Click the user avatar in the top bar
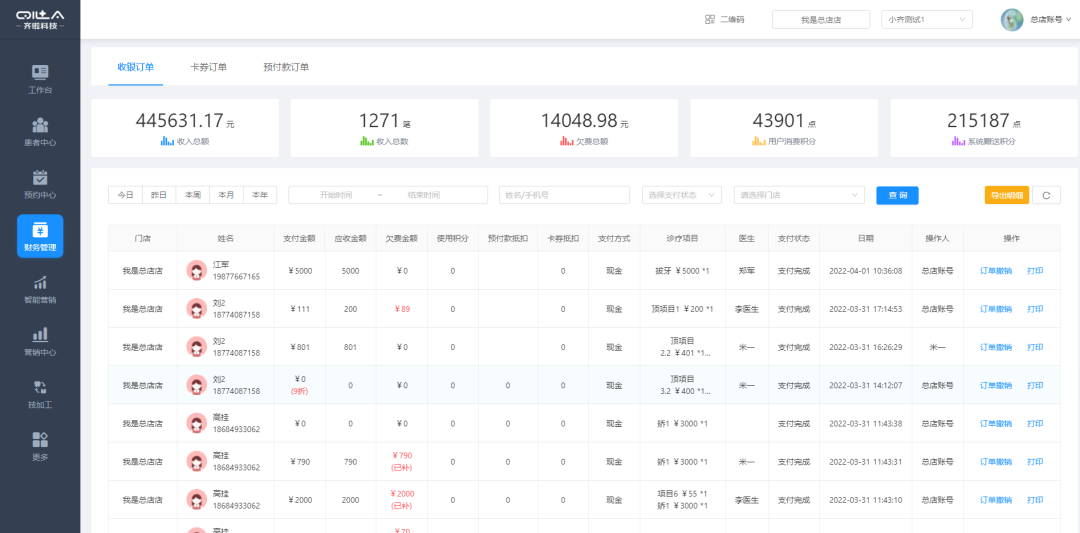The height and width of the screenshot is (533, 1080). pyautogui.click(x=1012, y=19)
